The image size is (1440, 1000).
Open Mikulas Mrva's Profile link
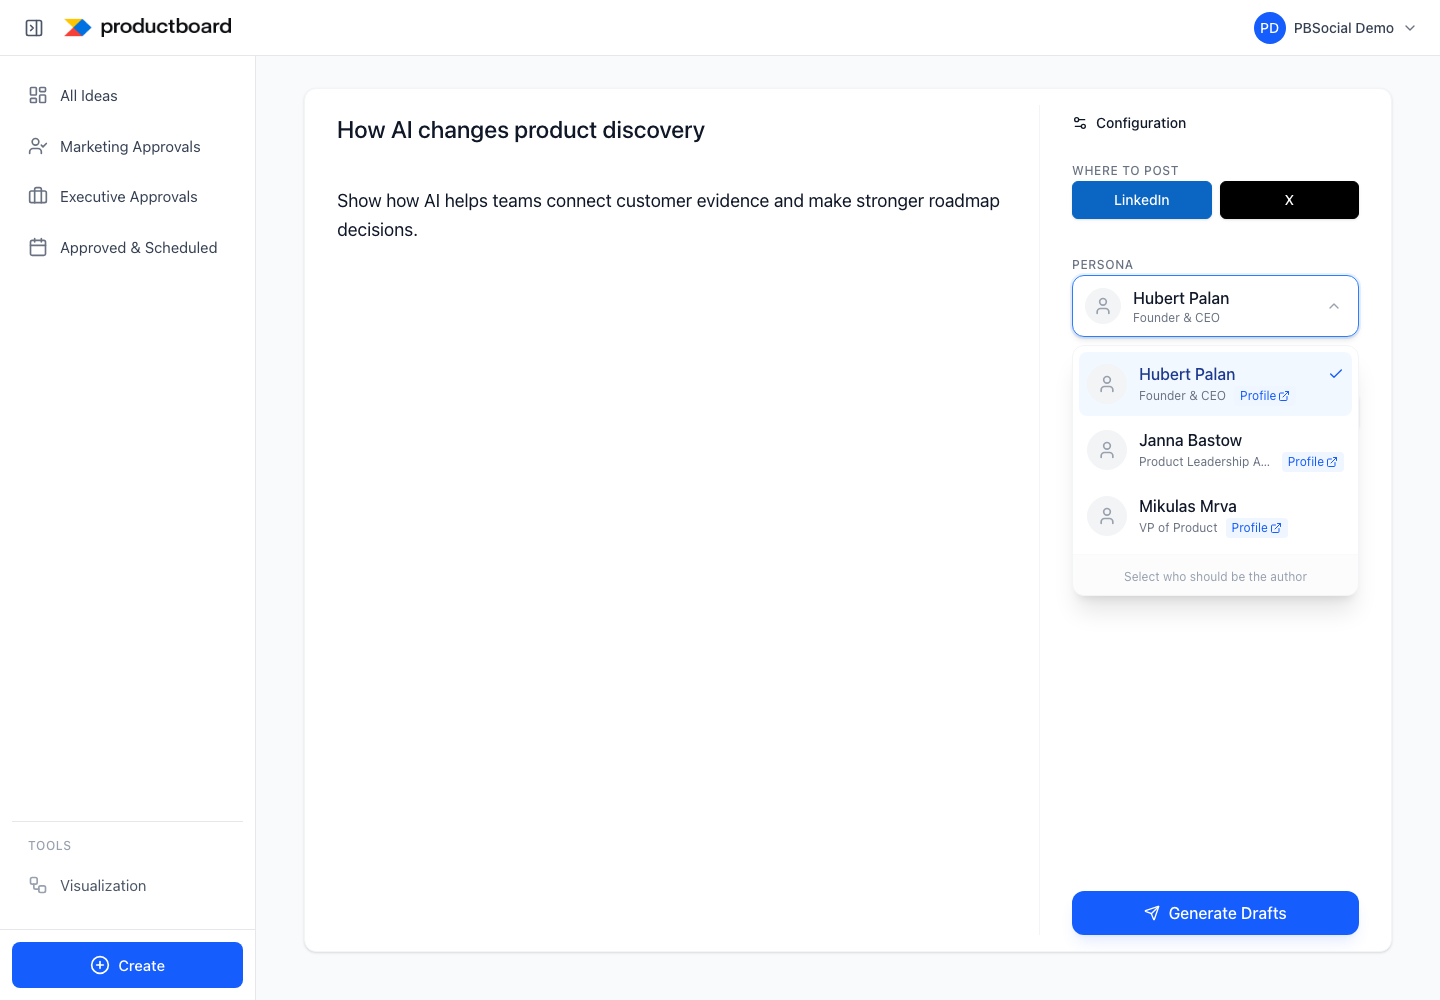coord(1257,528)
